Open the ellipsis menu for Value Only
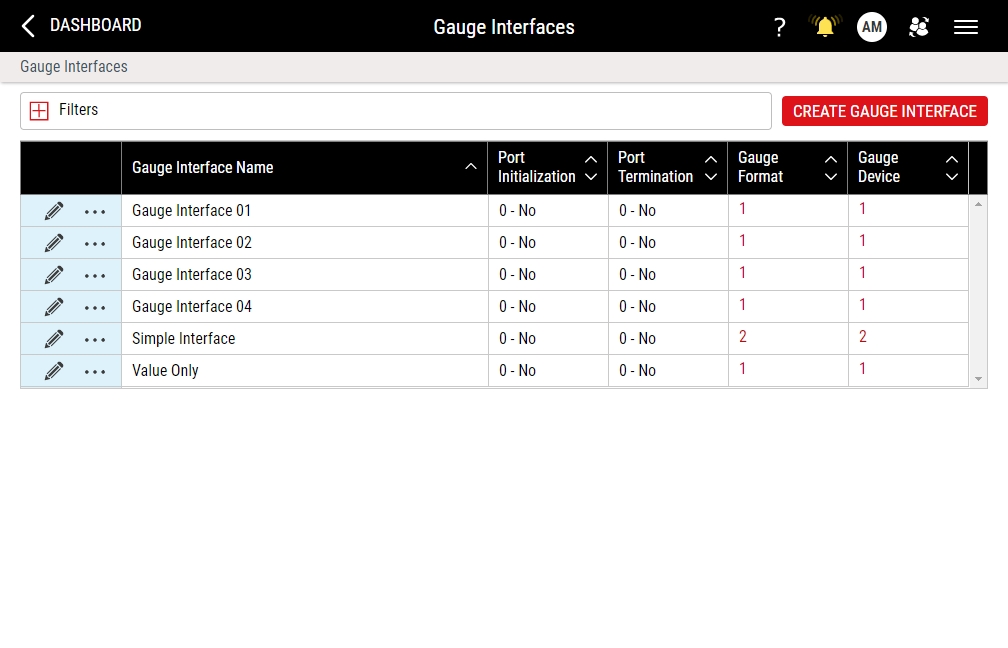Image resolution: width=1008 pixels, height=648 pixels. pyautogui.click(x=95, y=370)
